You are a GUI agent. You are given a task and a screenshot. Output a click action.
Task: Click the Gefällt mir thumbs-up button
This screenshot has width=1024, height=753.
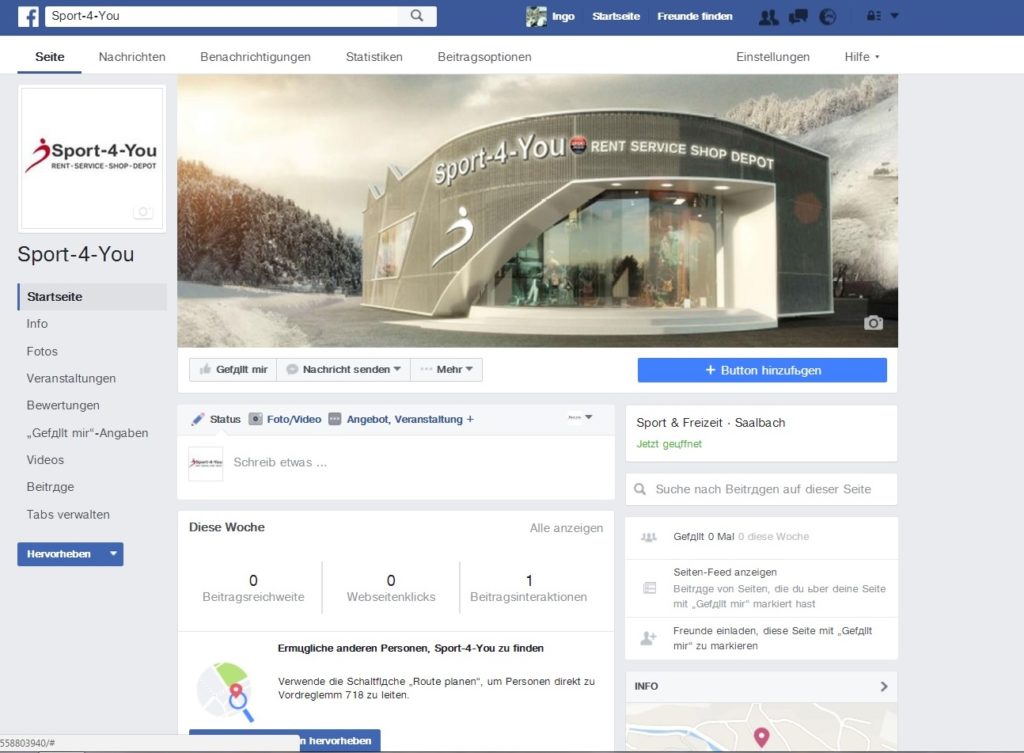tap(233, 370)
